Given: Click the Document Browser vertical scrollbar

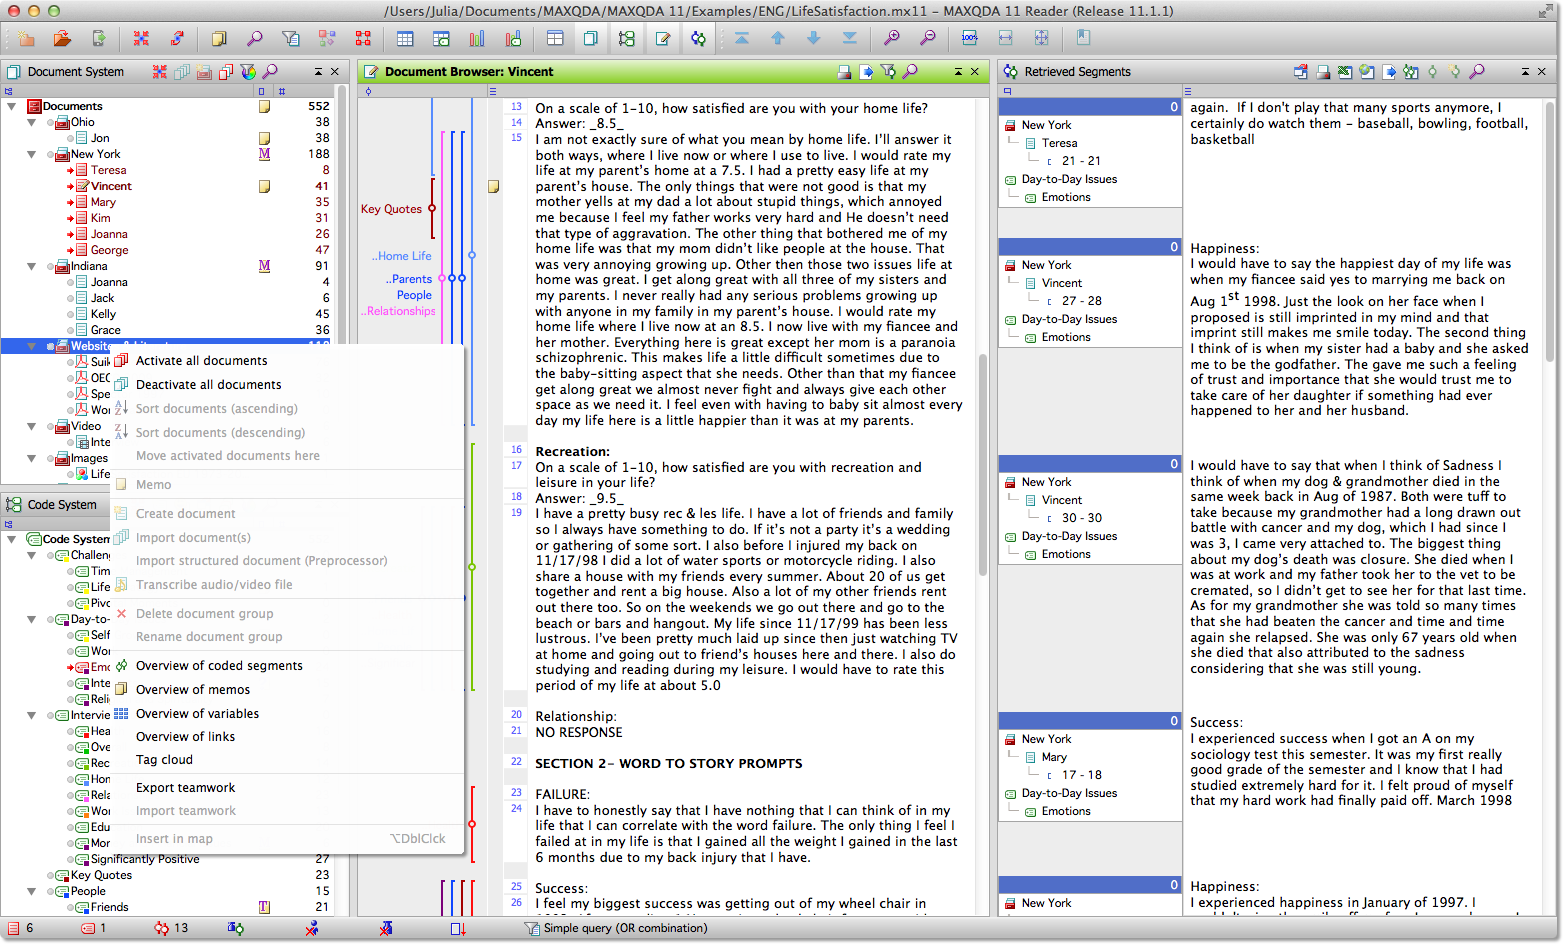Looking at the screenshot, I should point(983,465).
